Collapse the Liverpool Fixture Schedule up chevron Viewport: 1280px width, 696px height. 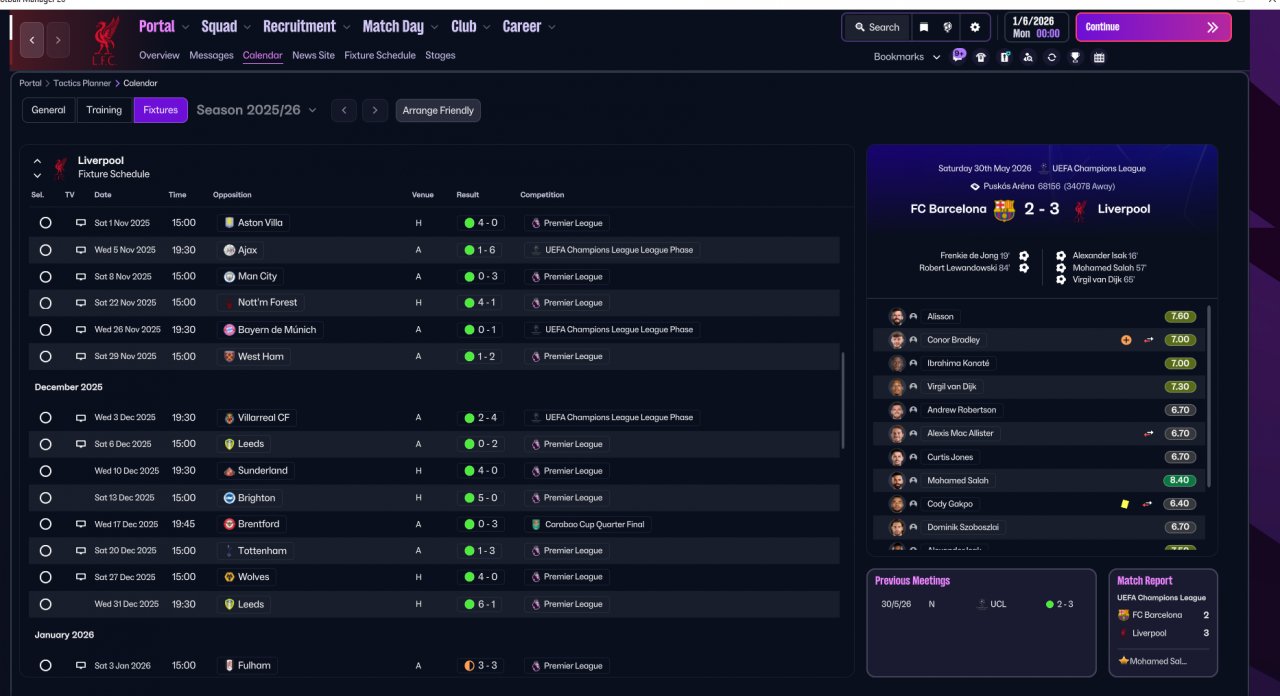[x=37, y=160]
